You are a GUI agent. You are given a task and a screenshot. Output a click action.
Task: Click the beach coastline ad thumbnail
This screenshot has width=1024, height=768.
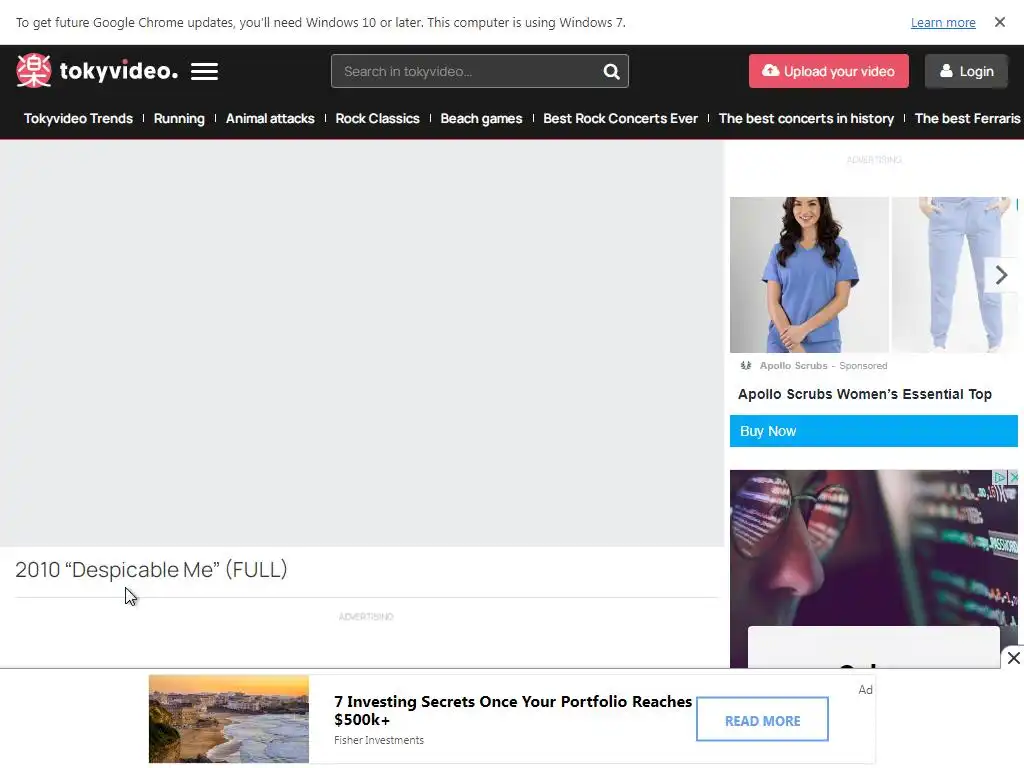click(x=229, y=719)
